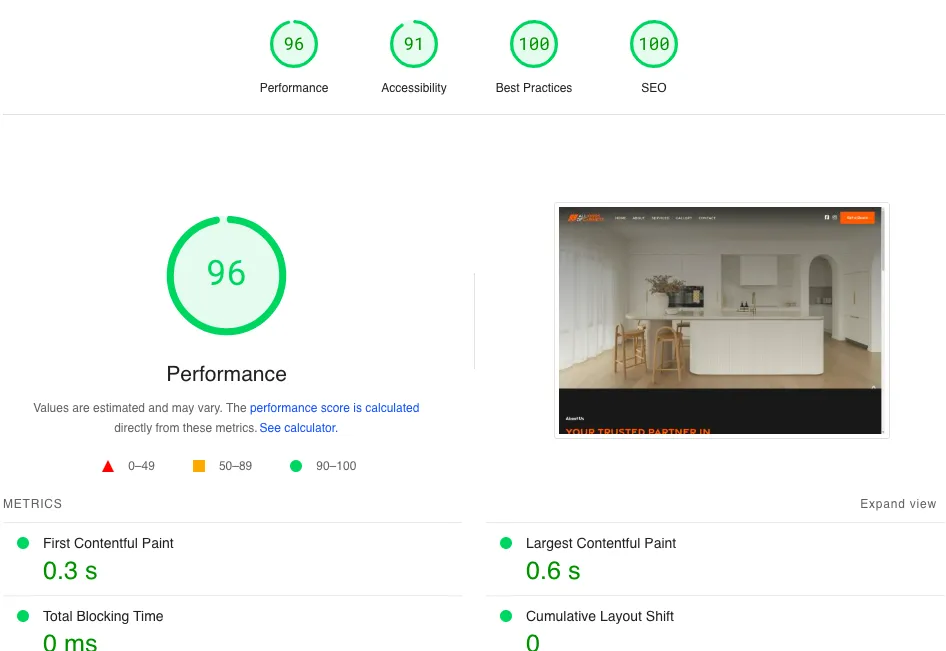Click green status dot beside Largest Contentful Paint

click(x=506, y=543)
